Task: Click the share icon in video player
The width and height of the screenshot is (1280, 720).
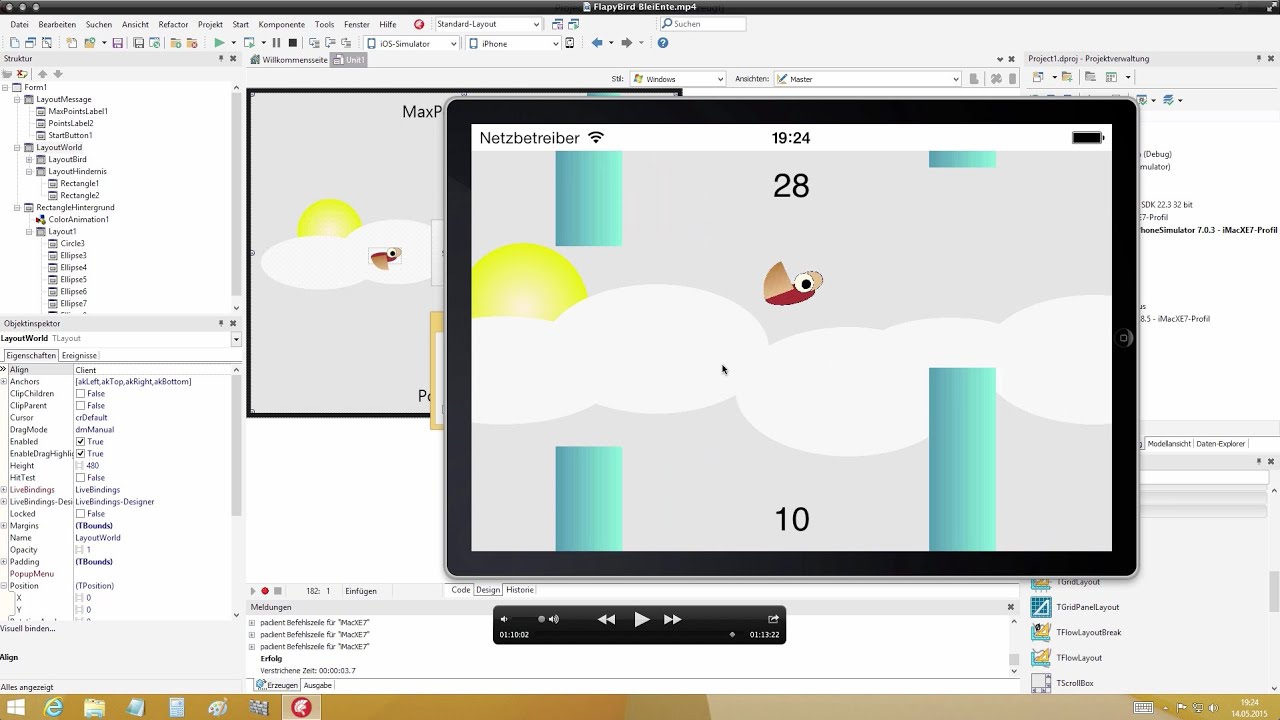Action: (773, 619)
